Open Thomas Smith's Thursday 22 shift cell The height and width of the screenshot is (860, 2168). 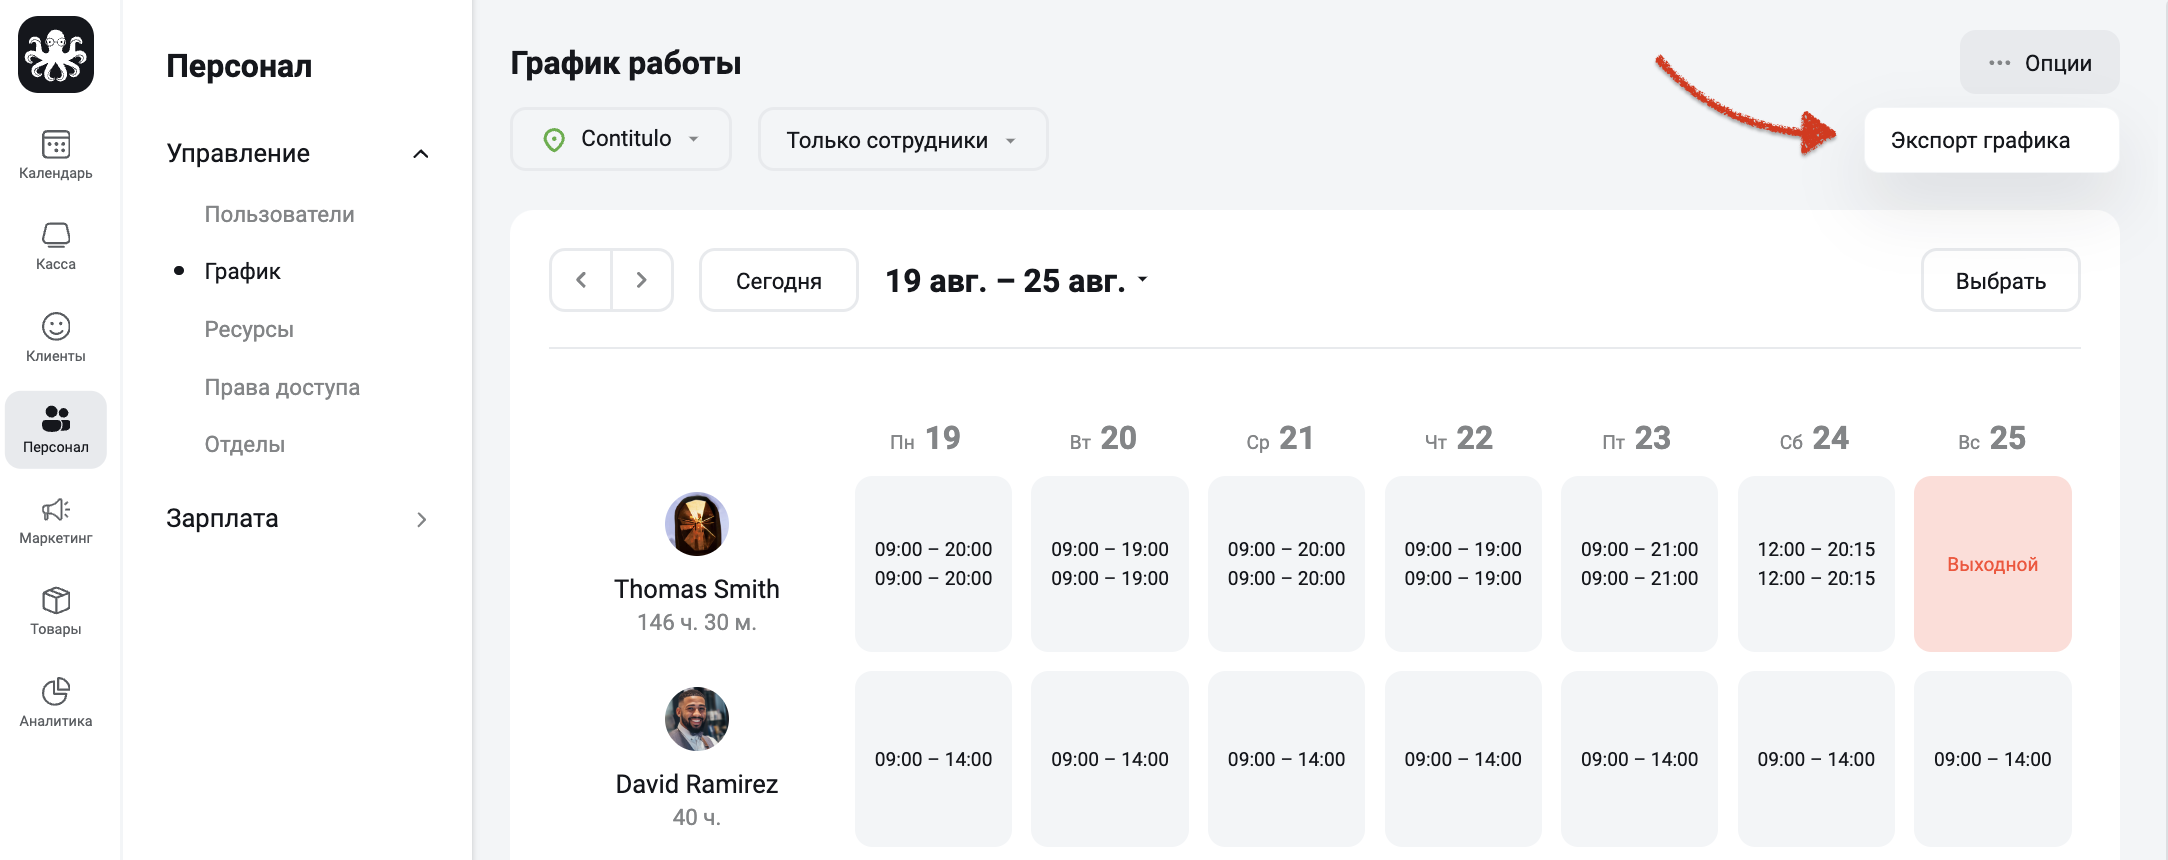pos(1463,564)
